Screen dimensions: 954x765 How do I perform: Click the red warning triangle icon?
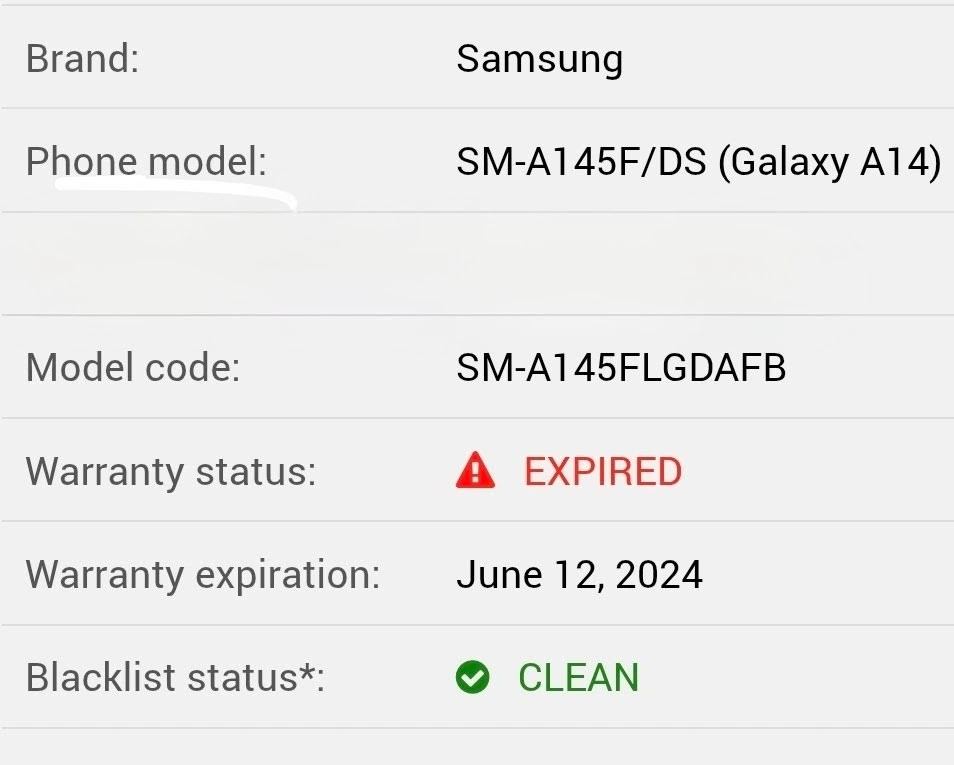pyautogui.click(x=475, y=471)
